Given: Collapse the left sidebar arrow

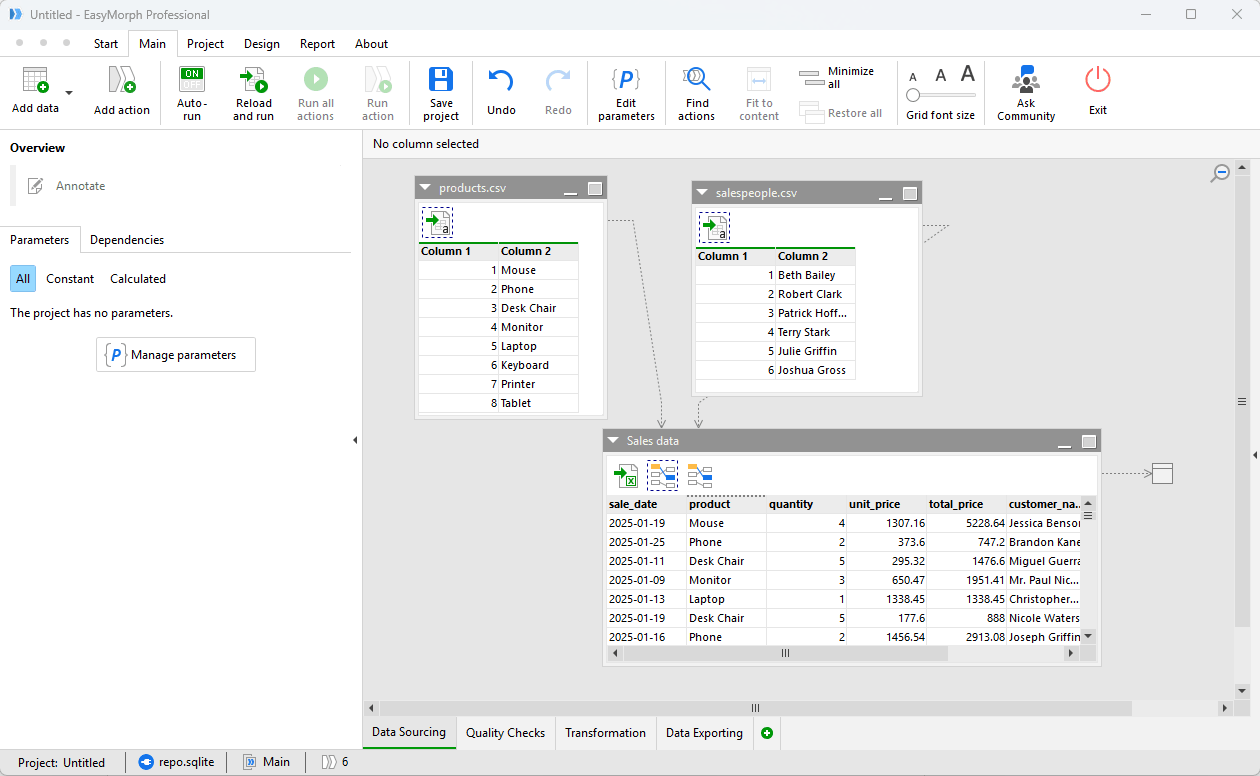Looking at the screenshot, I should click(355, 440).
